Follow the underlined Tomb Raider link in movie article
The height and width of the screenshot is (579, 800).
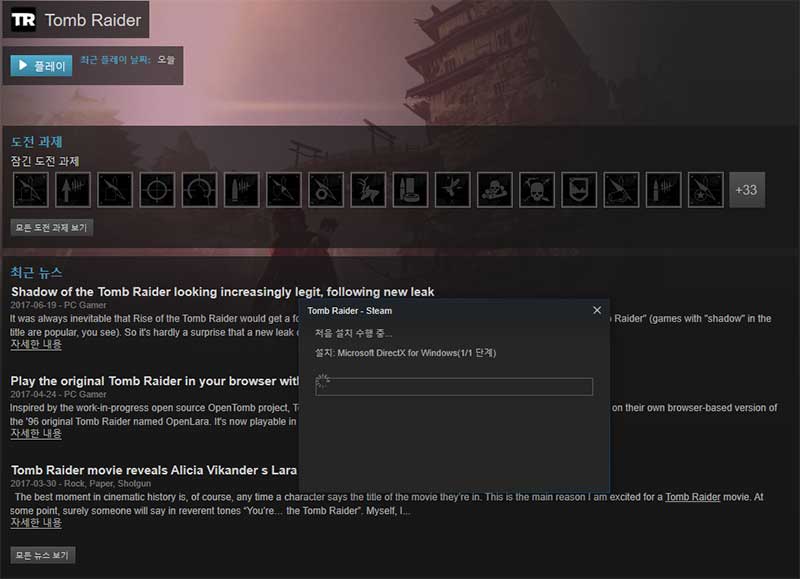point(692,497)
